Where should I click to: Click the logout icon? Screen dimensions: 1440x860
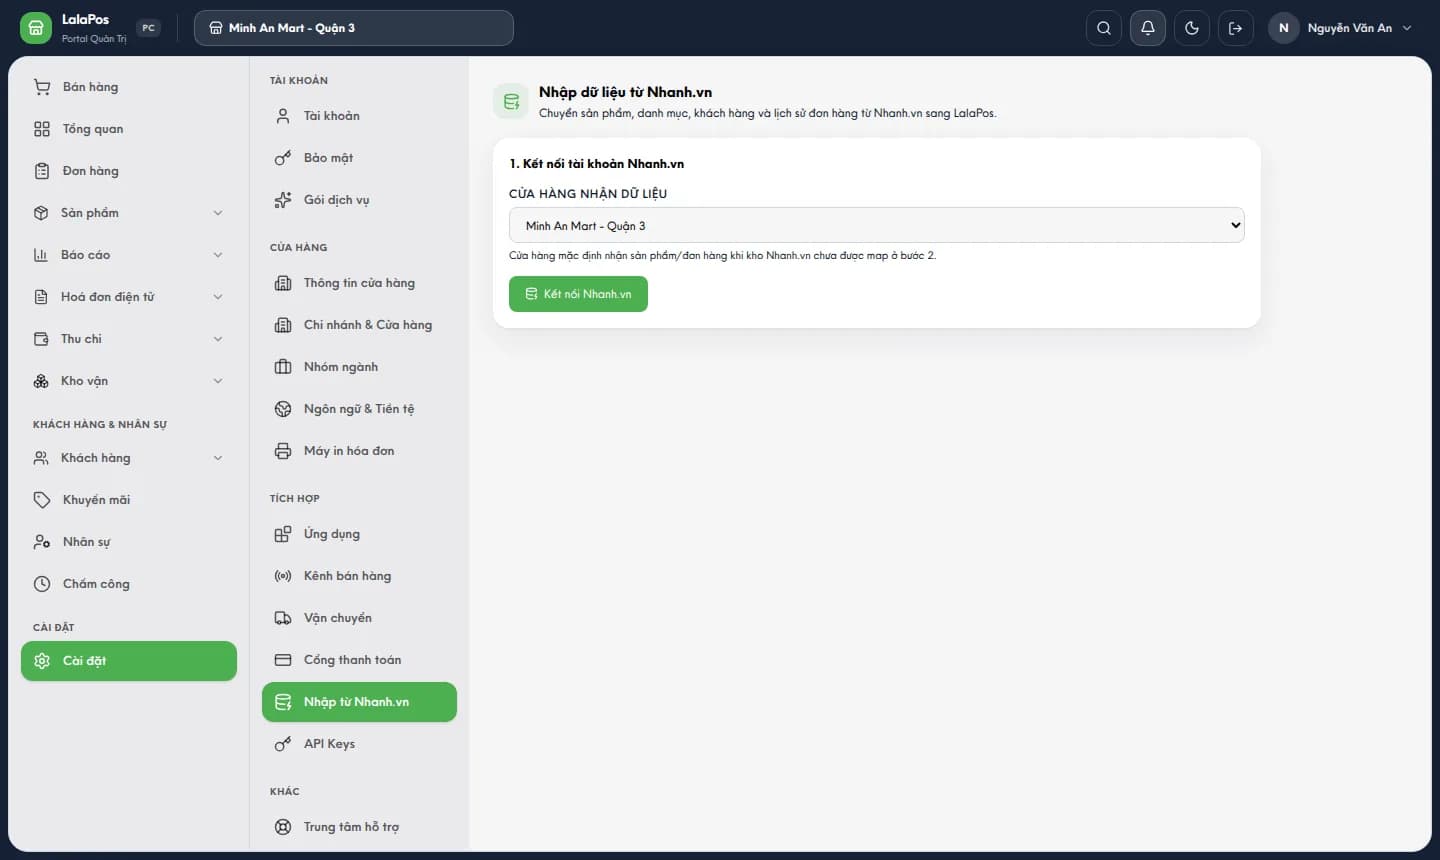click(1236, 28)
